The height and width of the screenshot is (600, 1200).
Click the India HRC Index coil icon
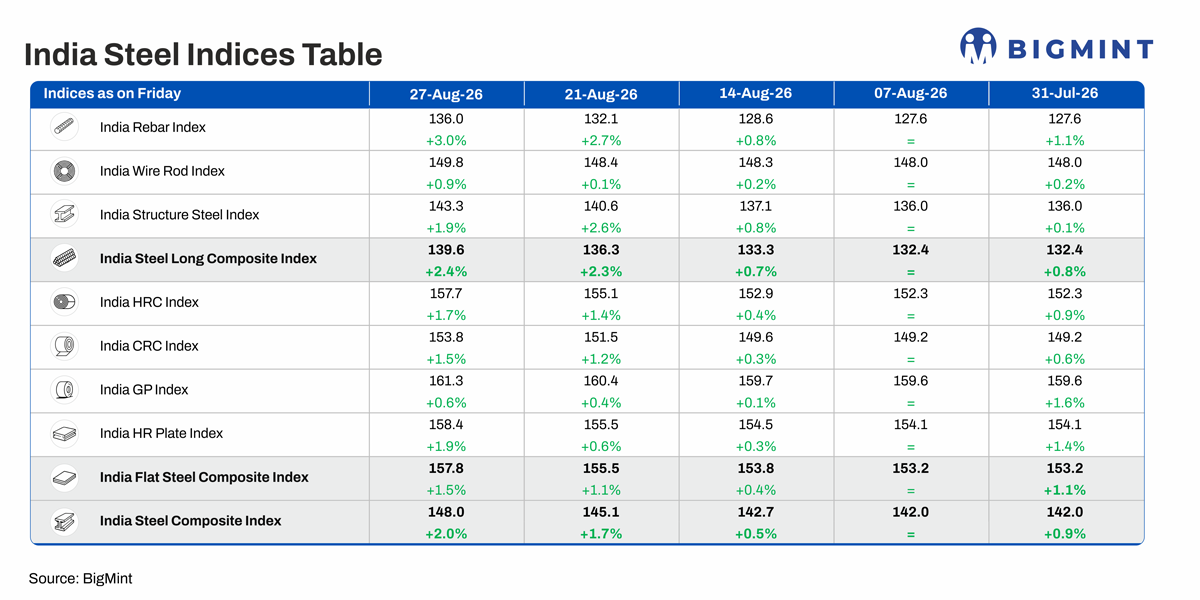click(65, 302)
